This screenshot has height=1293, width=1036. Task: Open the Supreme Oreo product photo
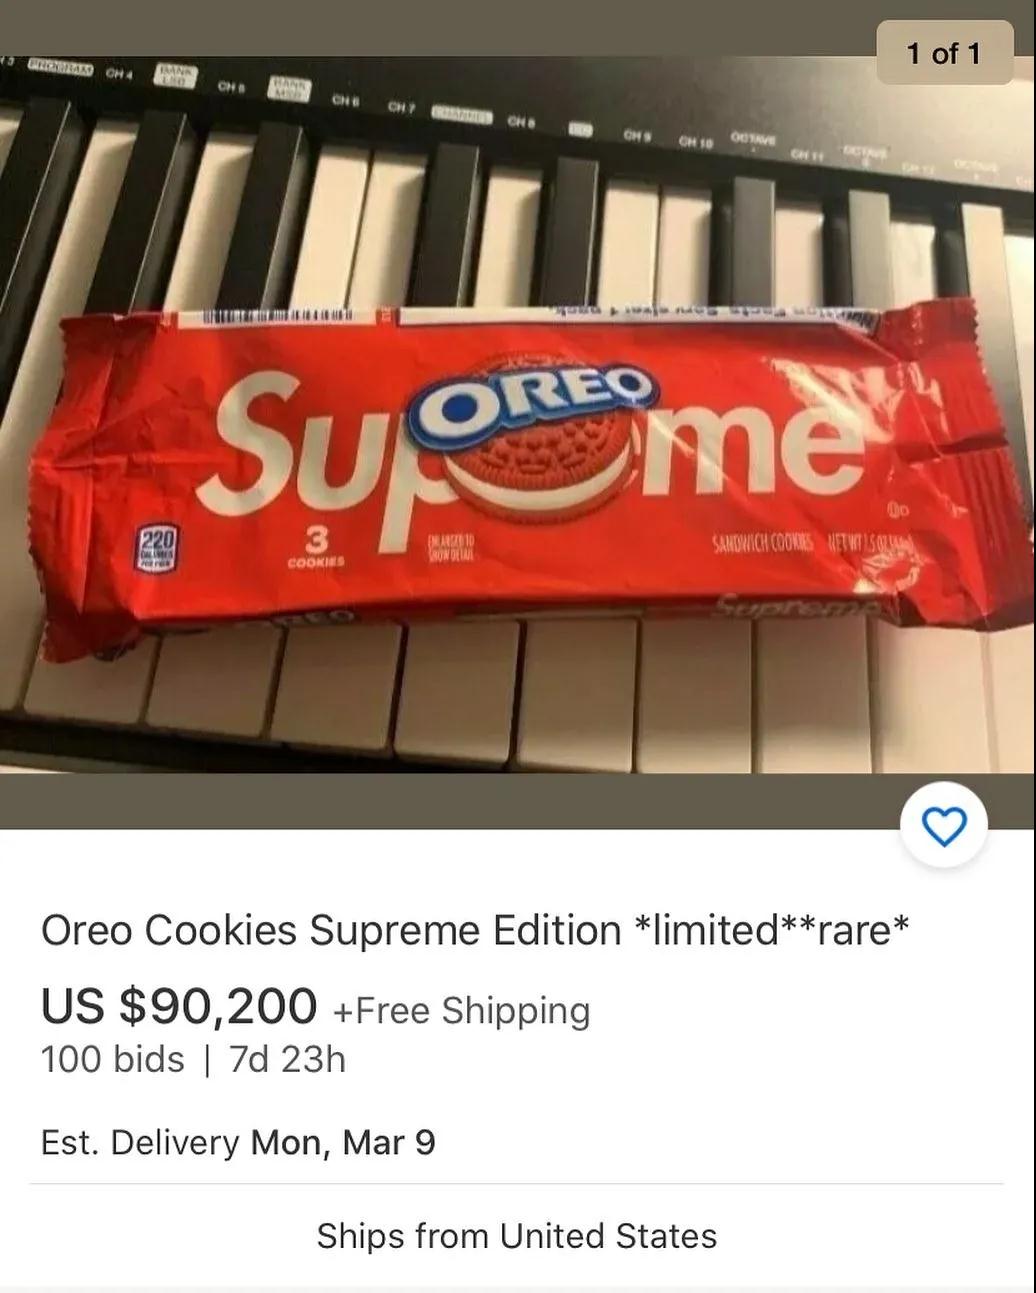[x=518, y=415]
